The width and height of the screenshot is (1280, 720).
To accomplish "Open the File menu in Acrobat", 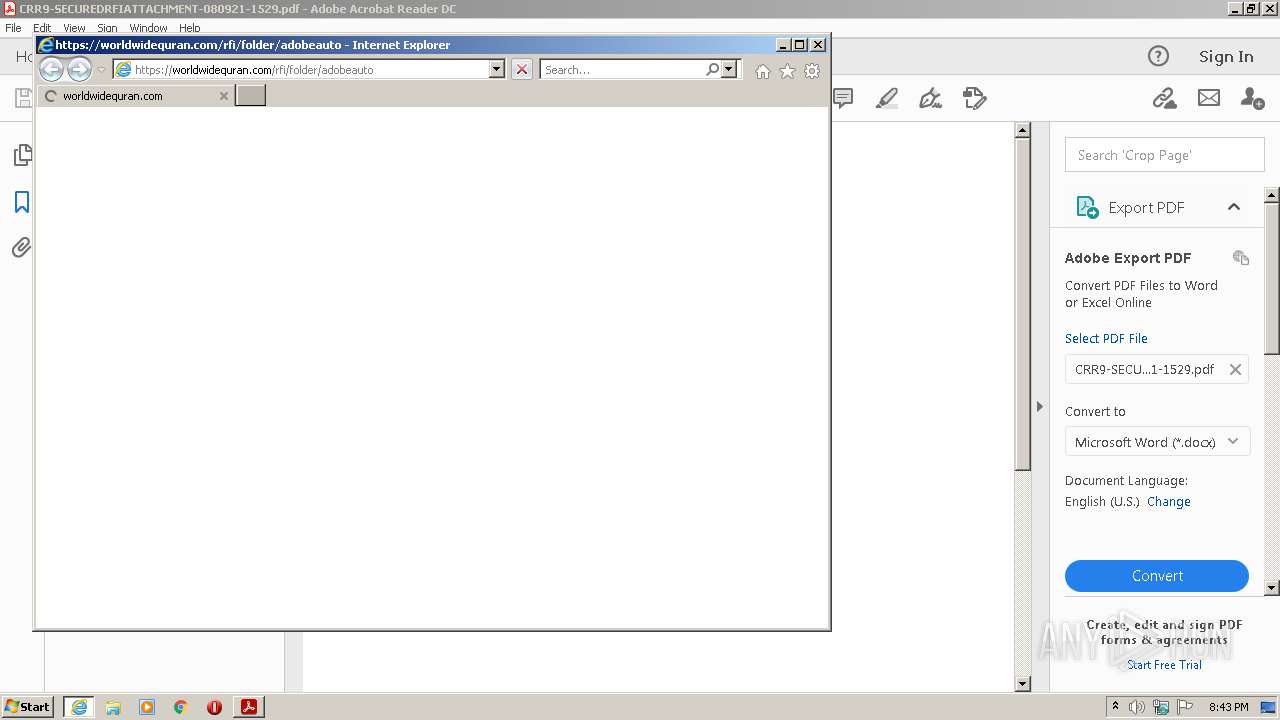I will point(13,28).
